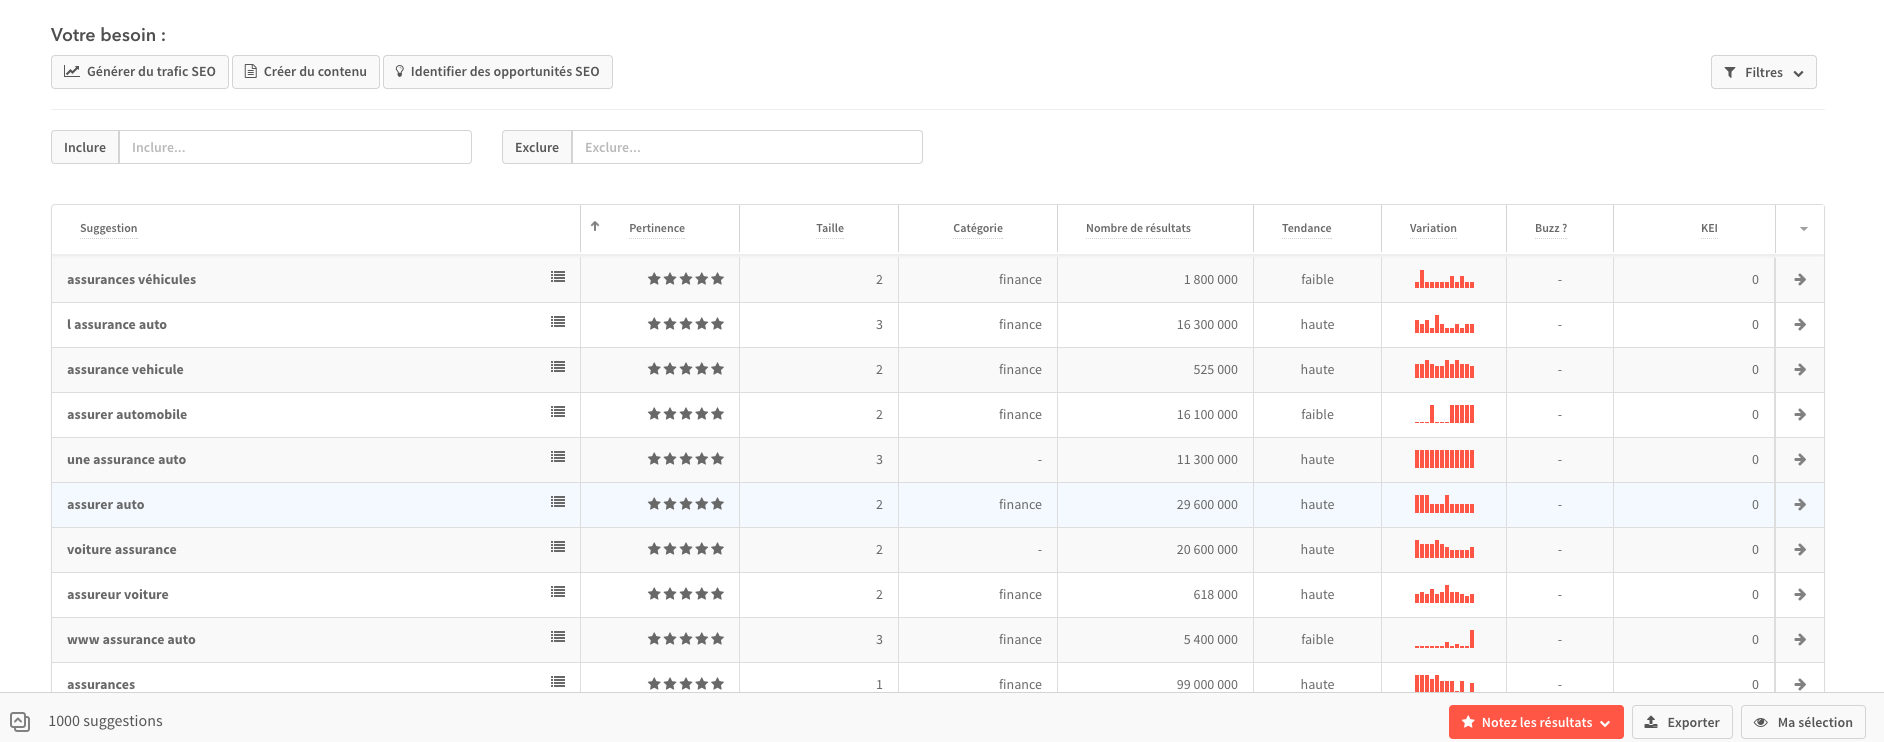Open list icon for voiture assurance row

tap(558, 547)
